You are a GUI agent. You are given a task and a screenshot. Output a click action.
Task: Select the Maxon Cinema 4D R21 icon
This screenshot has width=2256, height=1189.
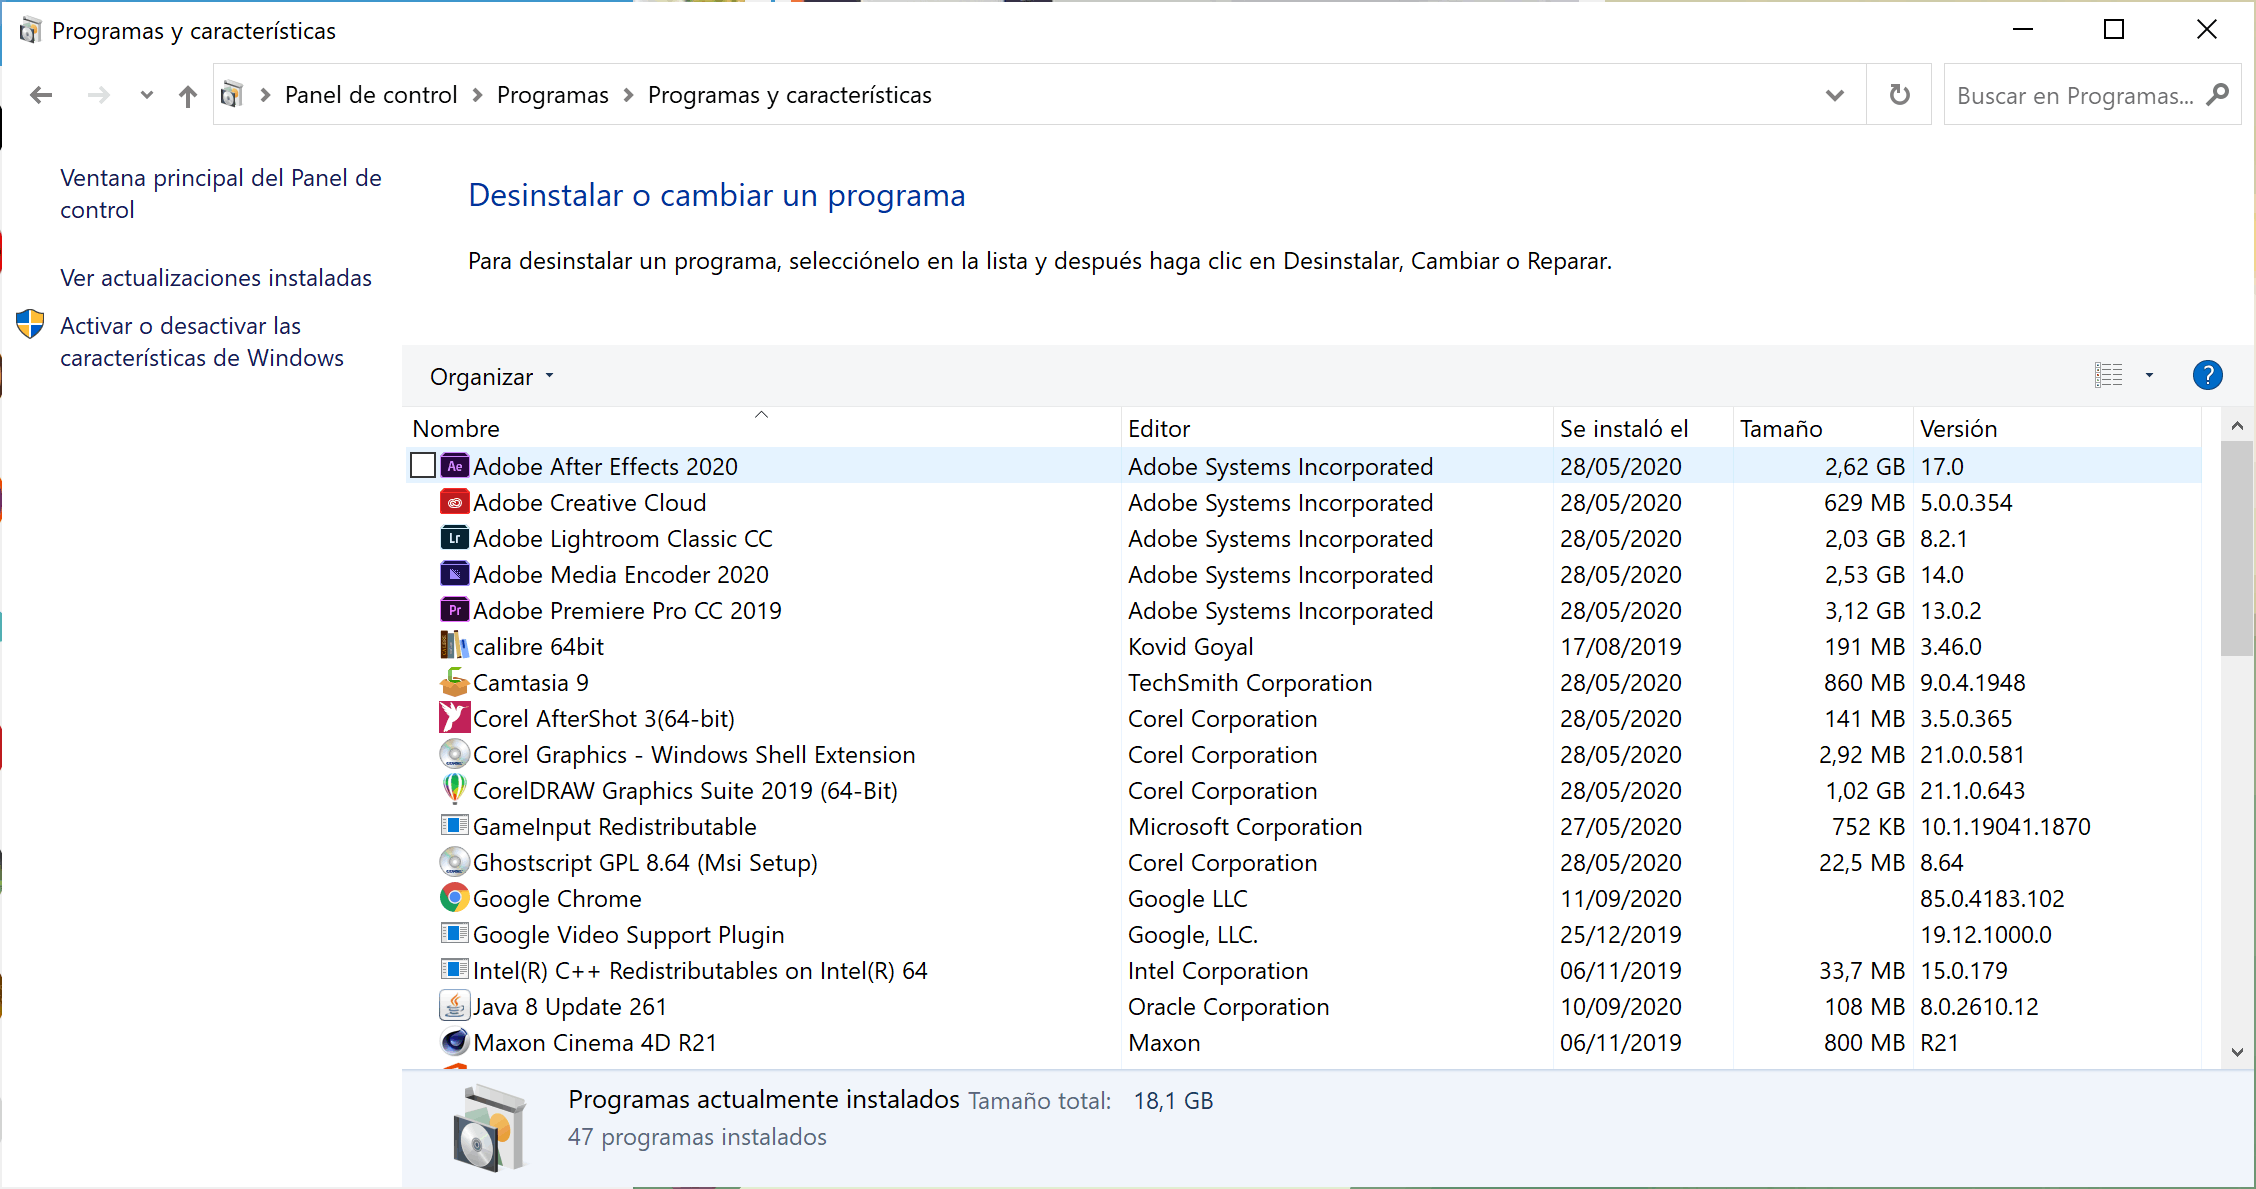[x=455, y=1042]
